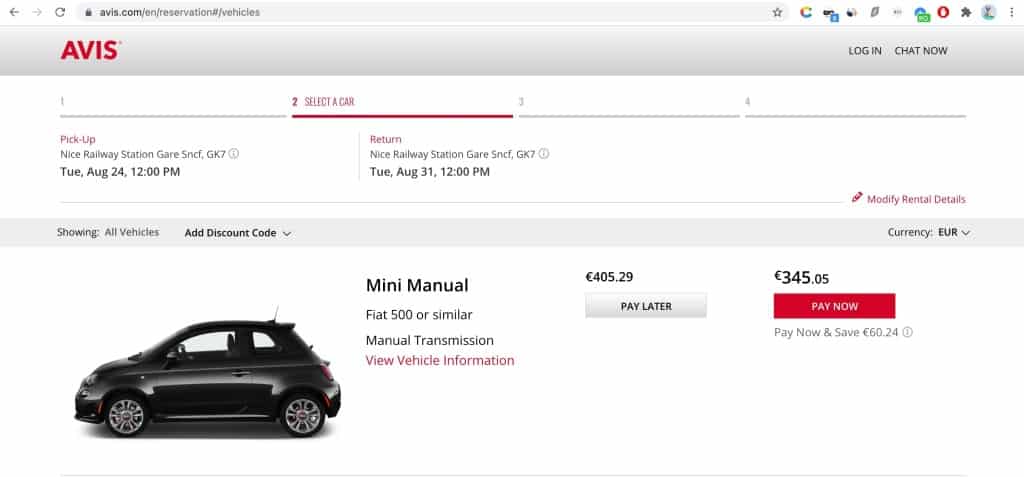The height and width of the screenshot is (477, 1024).
Task: Open the multicolored C extension
Action: tap(806, 12)
